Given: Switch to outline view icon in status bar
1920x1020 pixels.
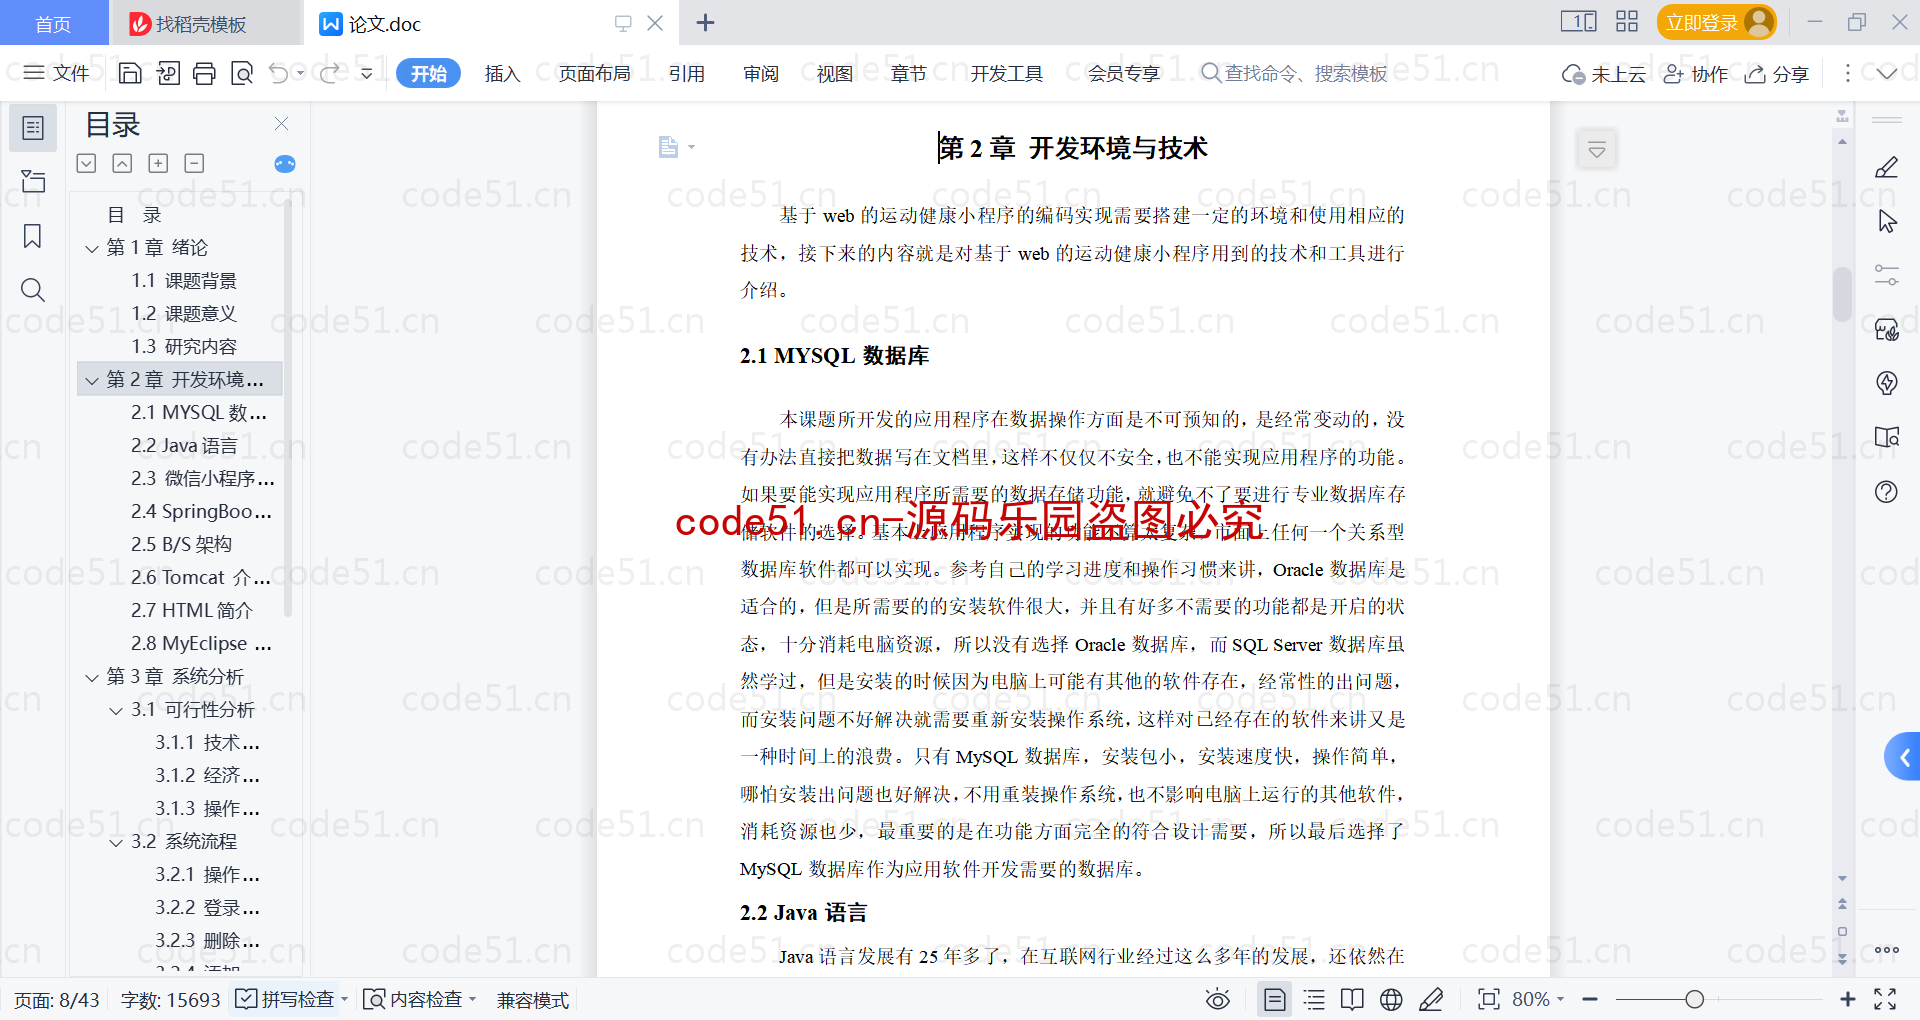Looking at the screenshot, I should click(1314, 999).
